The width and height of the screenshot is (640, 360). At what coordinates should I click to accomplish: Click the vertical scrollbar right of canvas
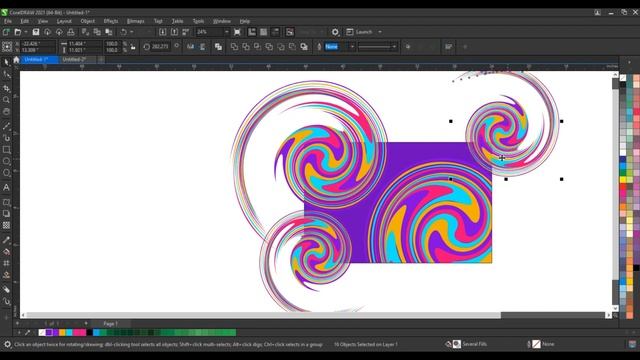point(615,184)
